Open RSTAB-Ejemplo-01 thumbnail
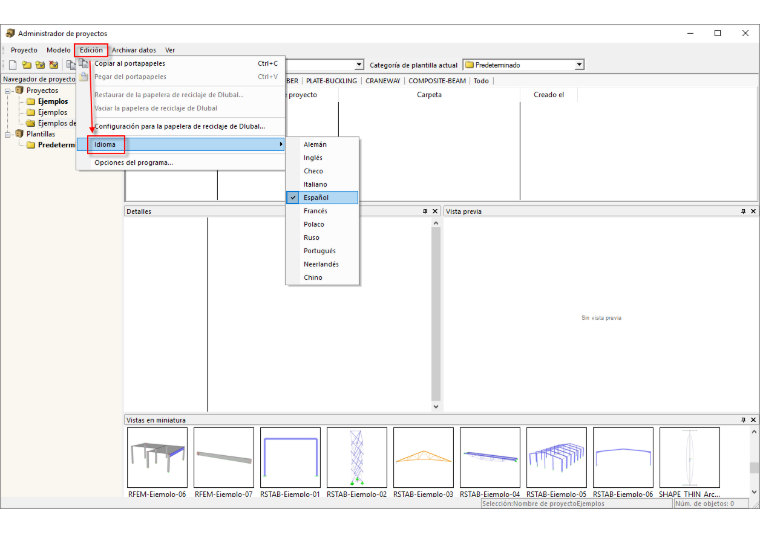Screen dimensions: 760x533 [x=290, y=457]
